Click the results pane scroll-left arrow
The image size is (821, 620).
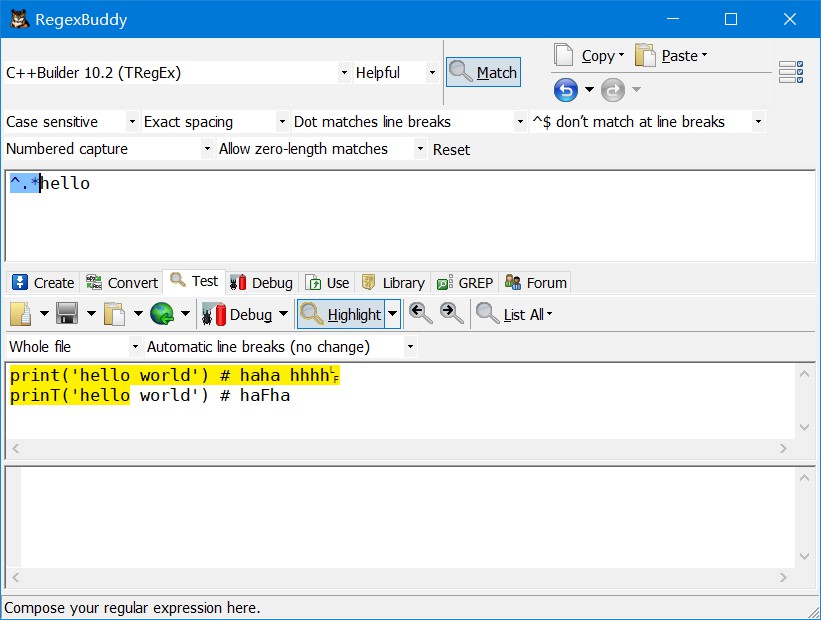[x=16, y=577]
